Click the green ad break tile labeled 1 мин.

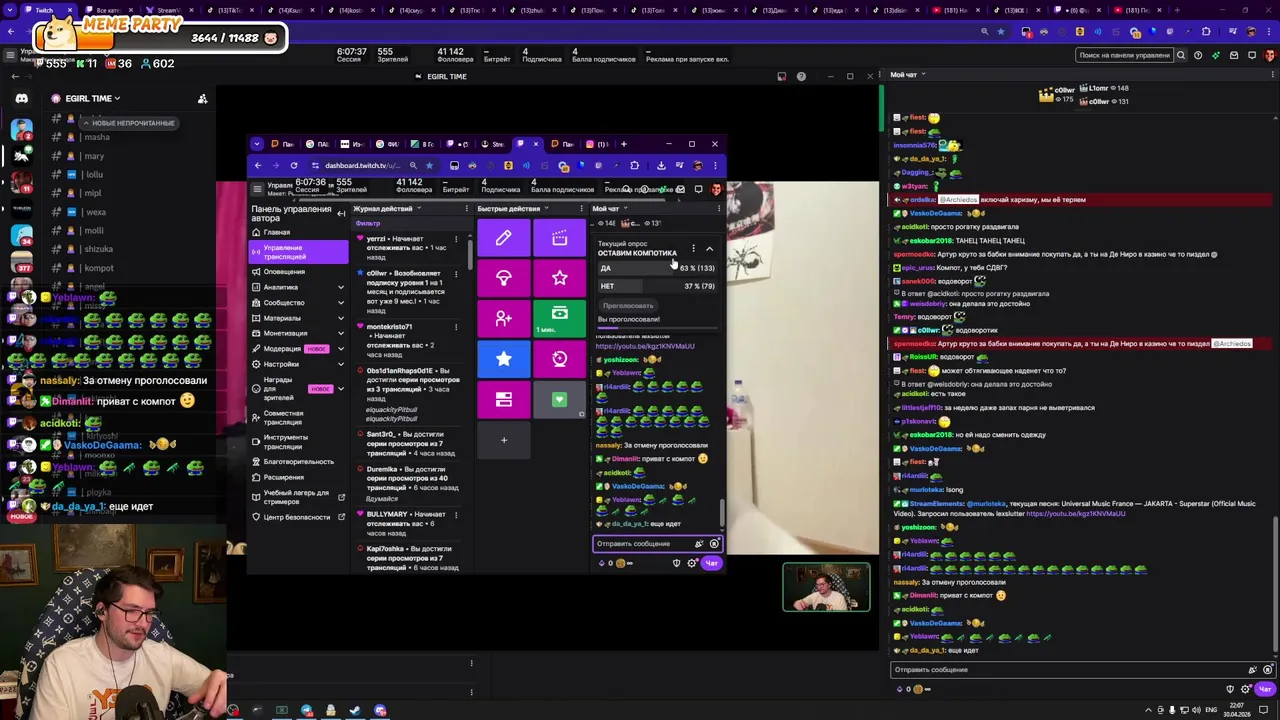[559, 318]
